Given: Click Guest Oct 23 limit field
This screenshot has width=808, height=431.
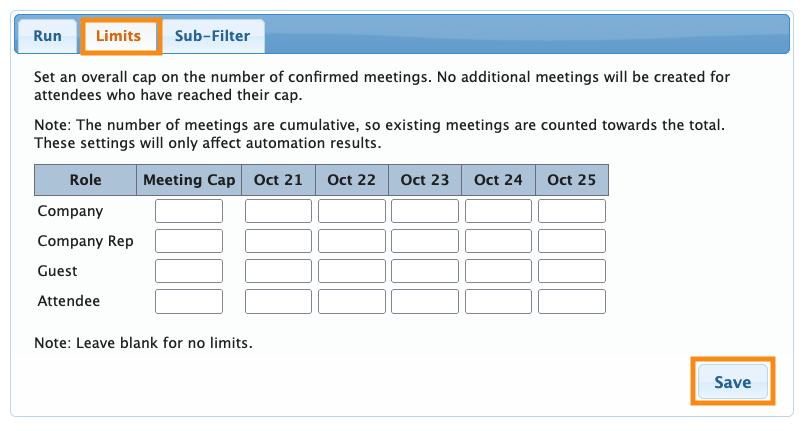Looking at the screenshot, I should (425, 271).
